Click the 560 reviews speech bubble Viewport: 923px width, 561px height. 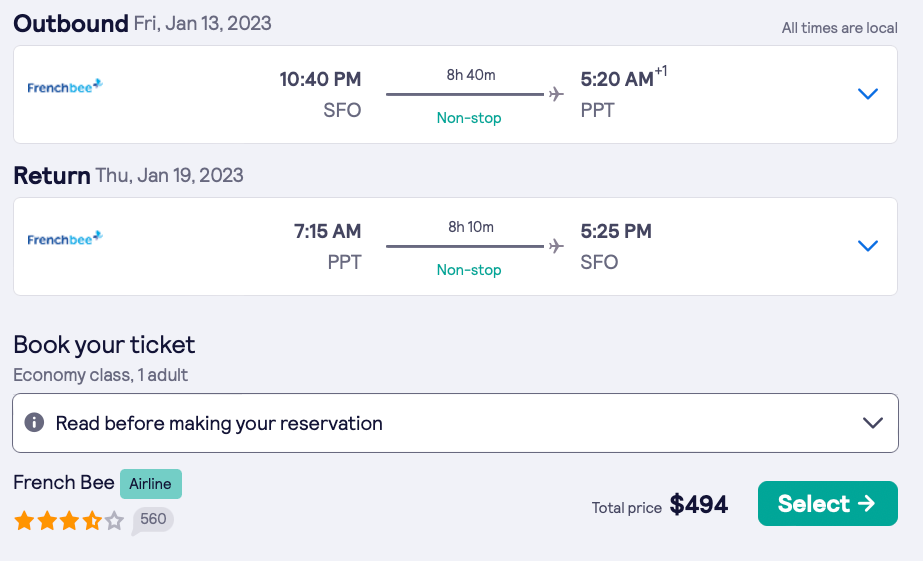tap(152, 520)
